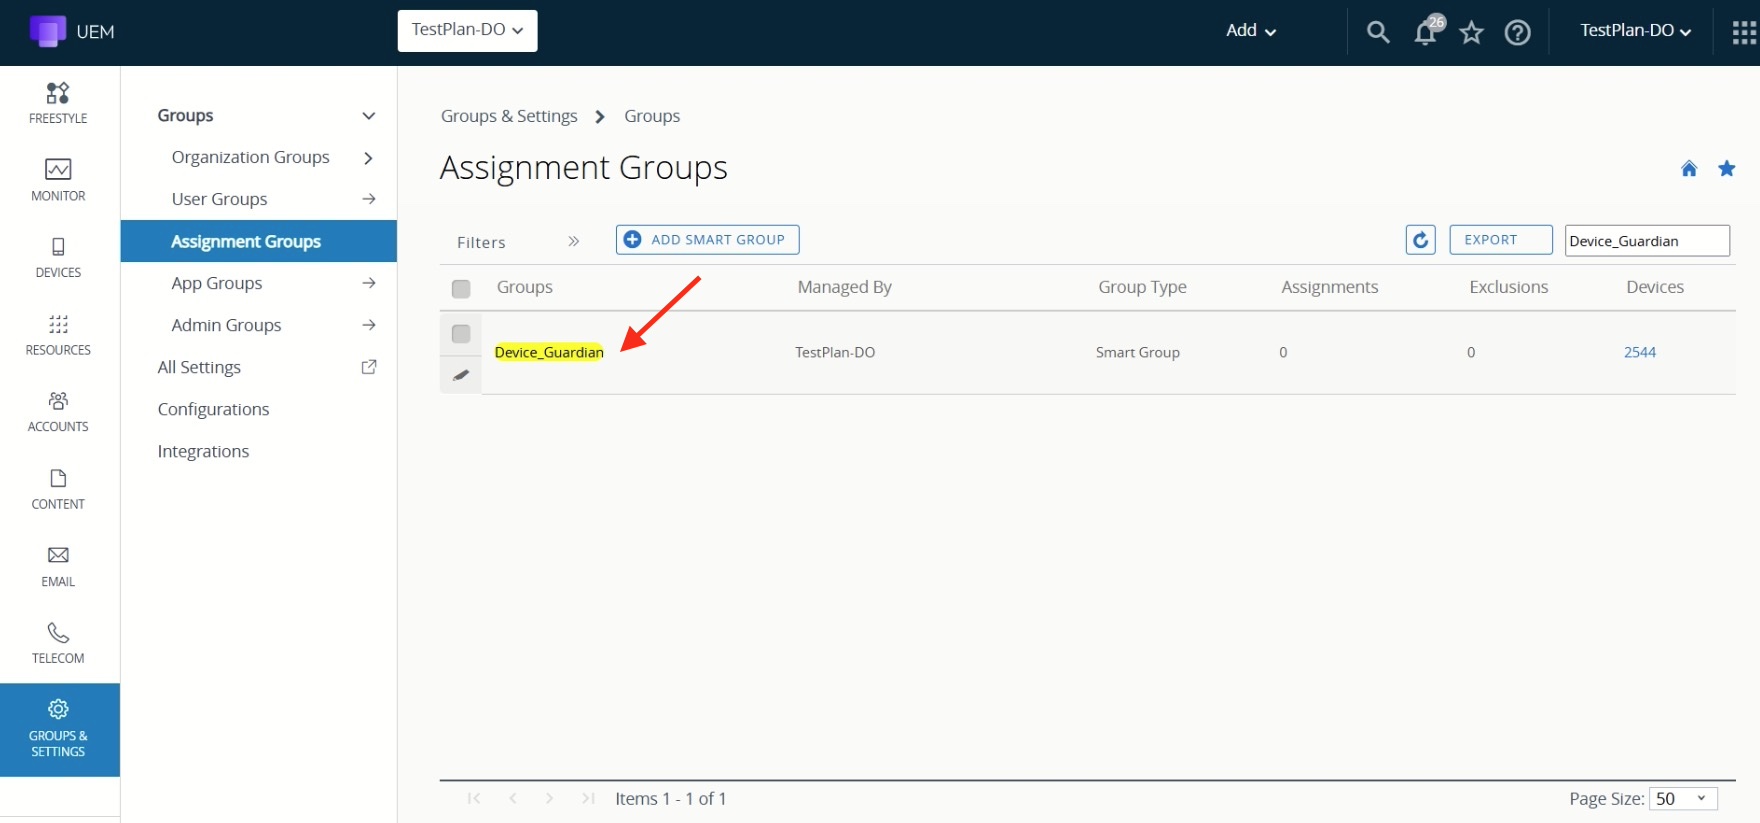Screen dimensions: 1760x823
Task: Open the Page Size dropdown
Action: (x=1682, y=798)
